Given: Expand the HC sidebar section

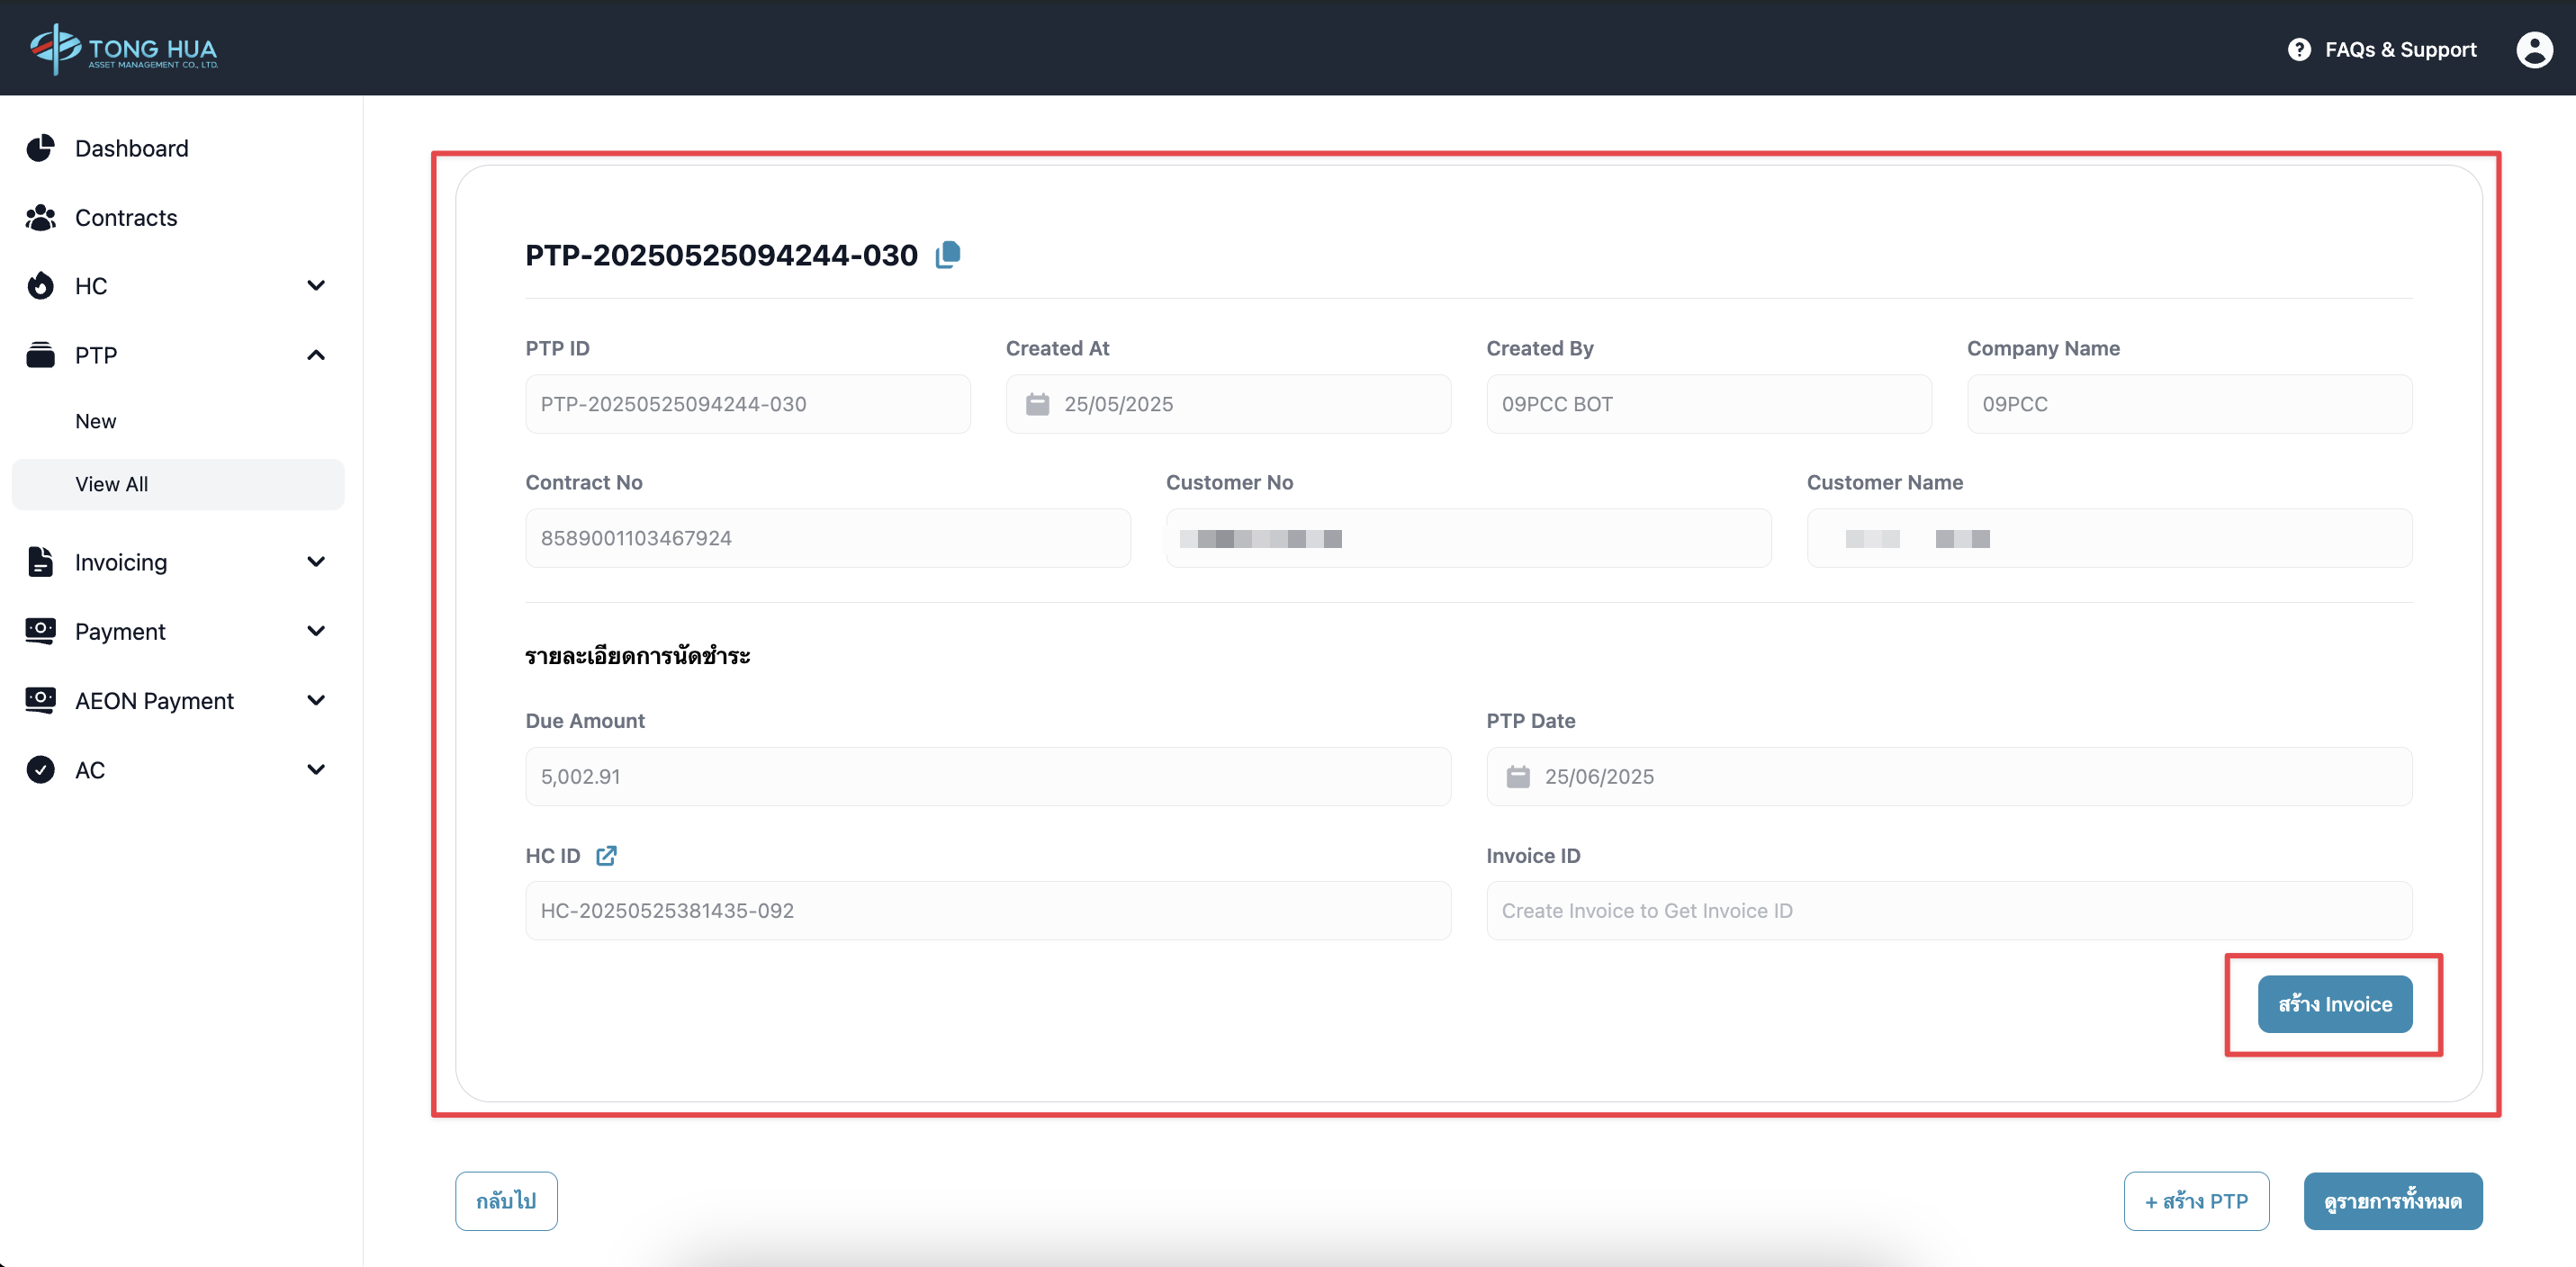Looking at the screenshot, I should [x=316, y=286].
